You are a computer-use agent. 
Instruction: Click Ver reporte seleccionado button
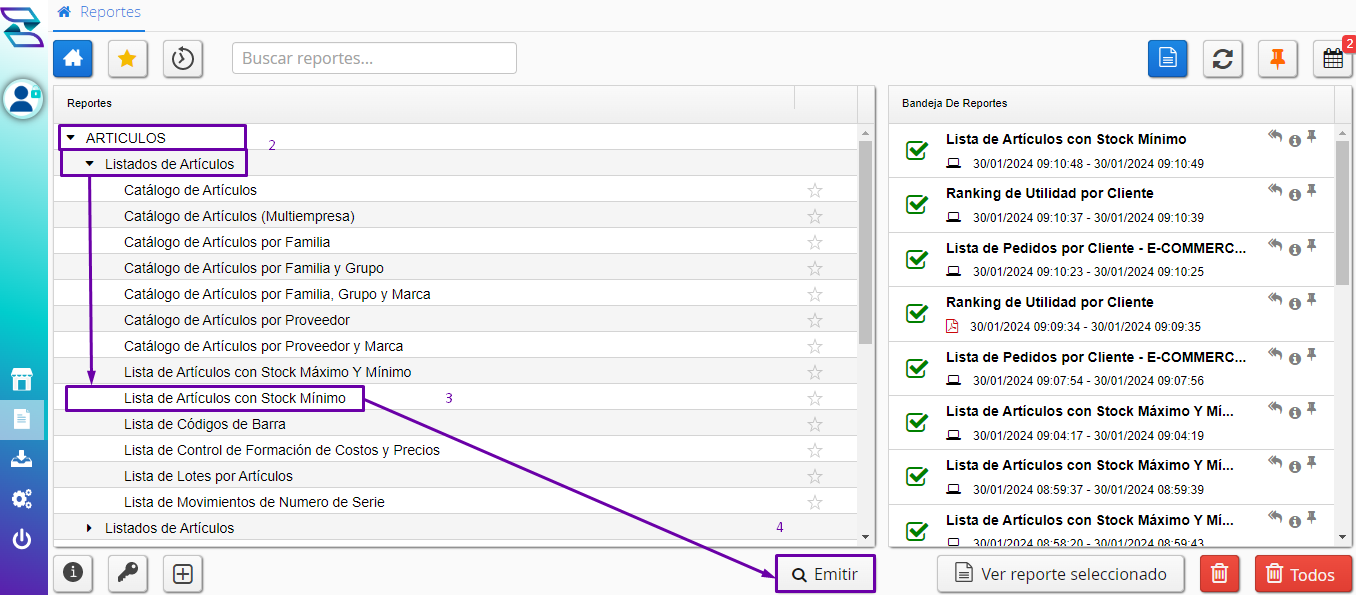pos(1060,574)
